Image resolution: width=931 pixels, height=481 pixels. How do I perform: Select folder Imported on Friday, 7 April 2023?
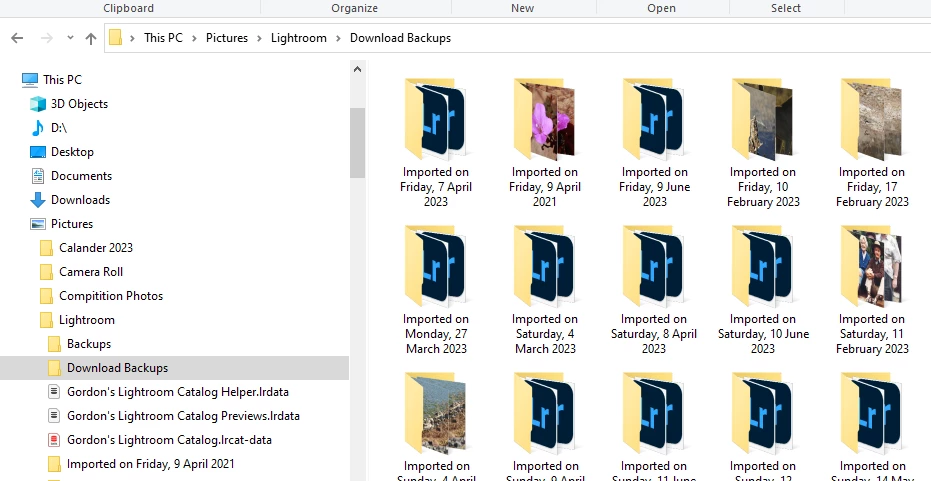[x=436, y=143]
